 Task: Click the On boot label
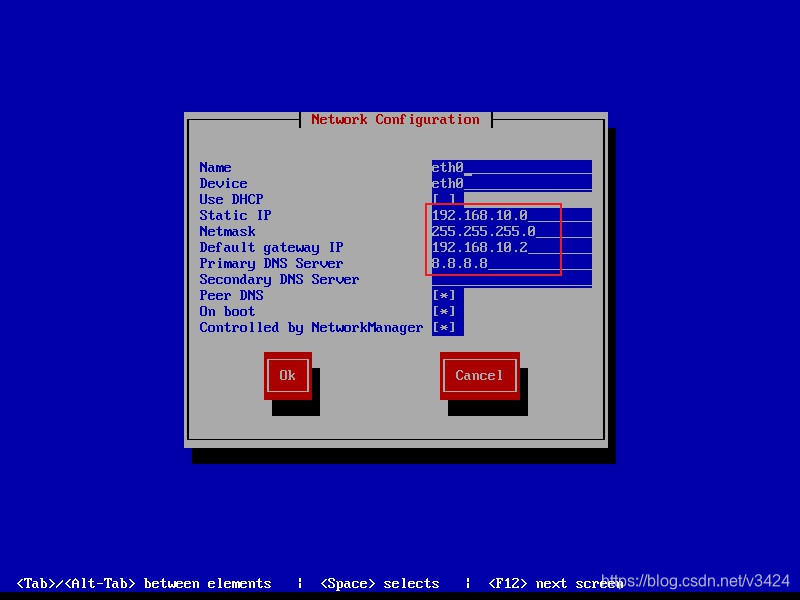[227, 311]
